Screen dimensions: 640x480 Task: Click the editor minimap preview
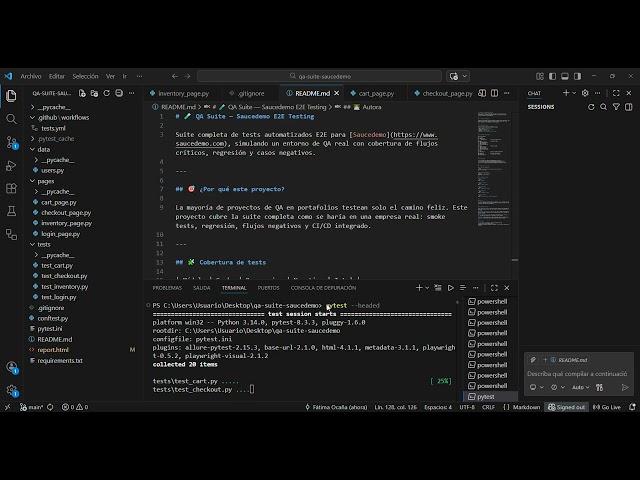tap(493, 169)
